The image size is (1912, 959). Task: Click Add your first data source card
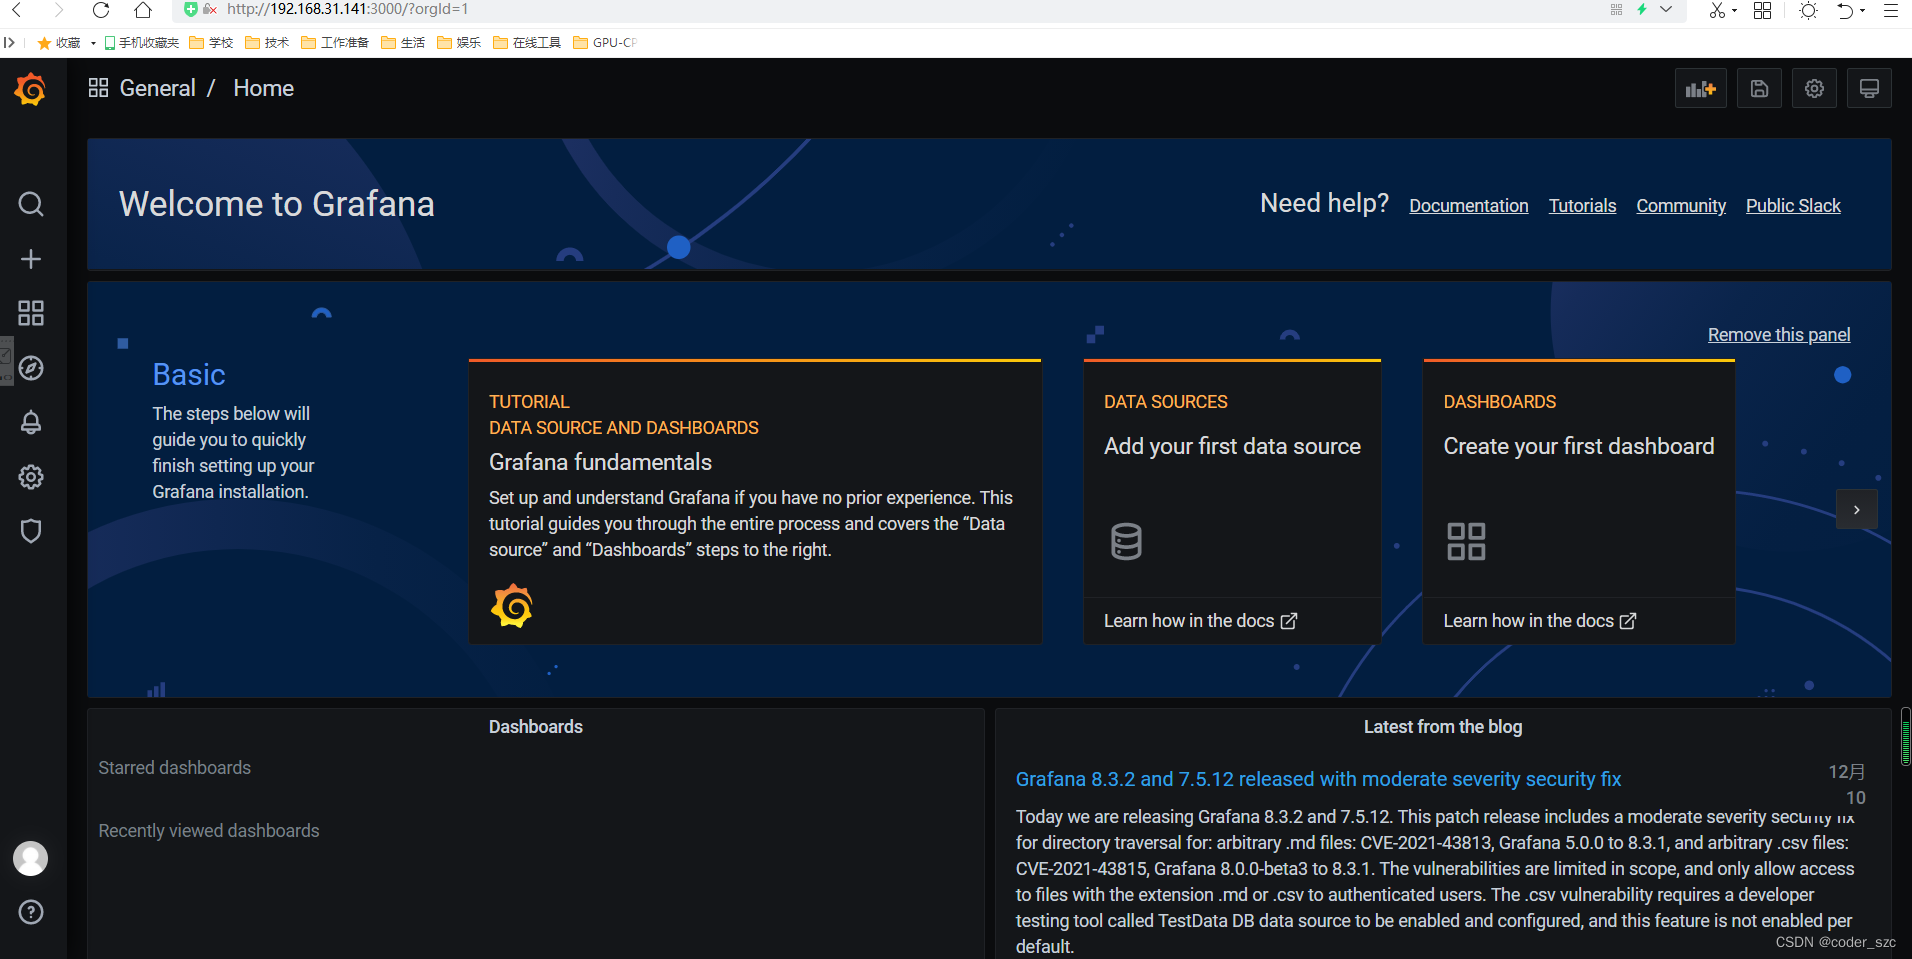click(x=1232, y=502)
